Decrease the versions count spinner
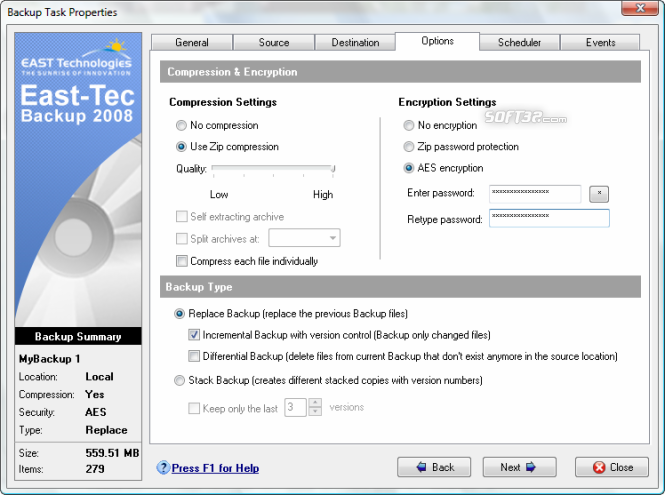This screenshot has height=495, width=665. (315, 411)
